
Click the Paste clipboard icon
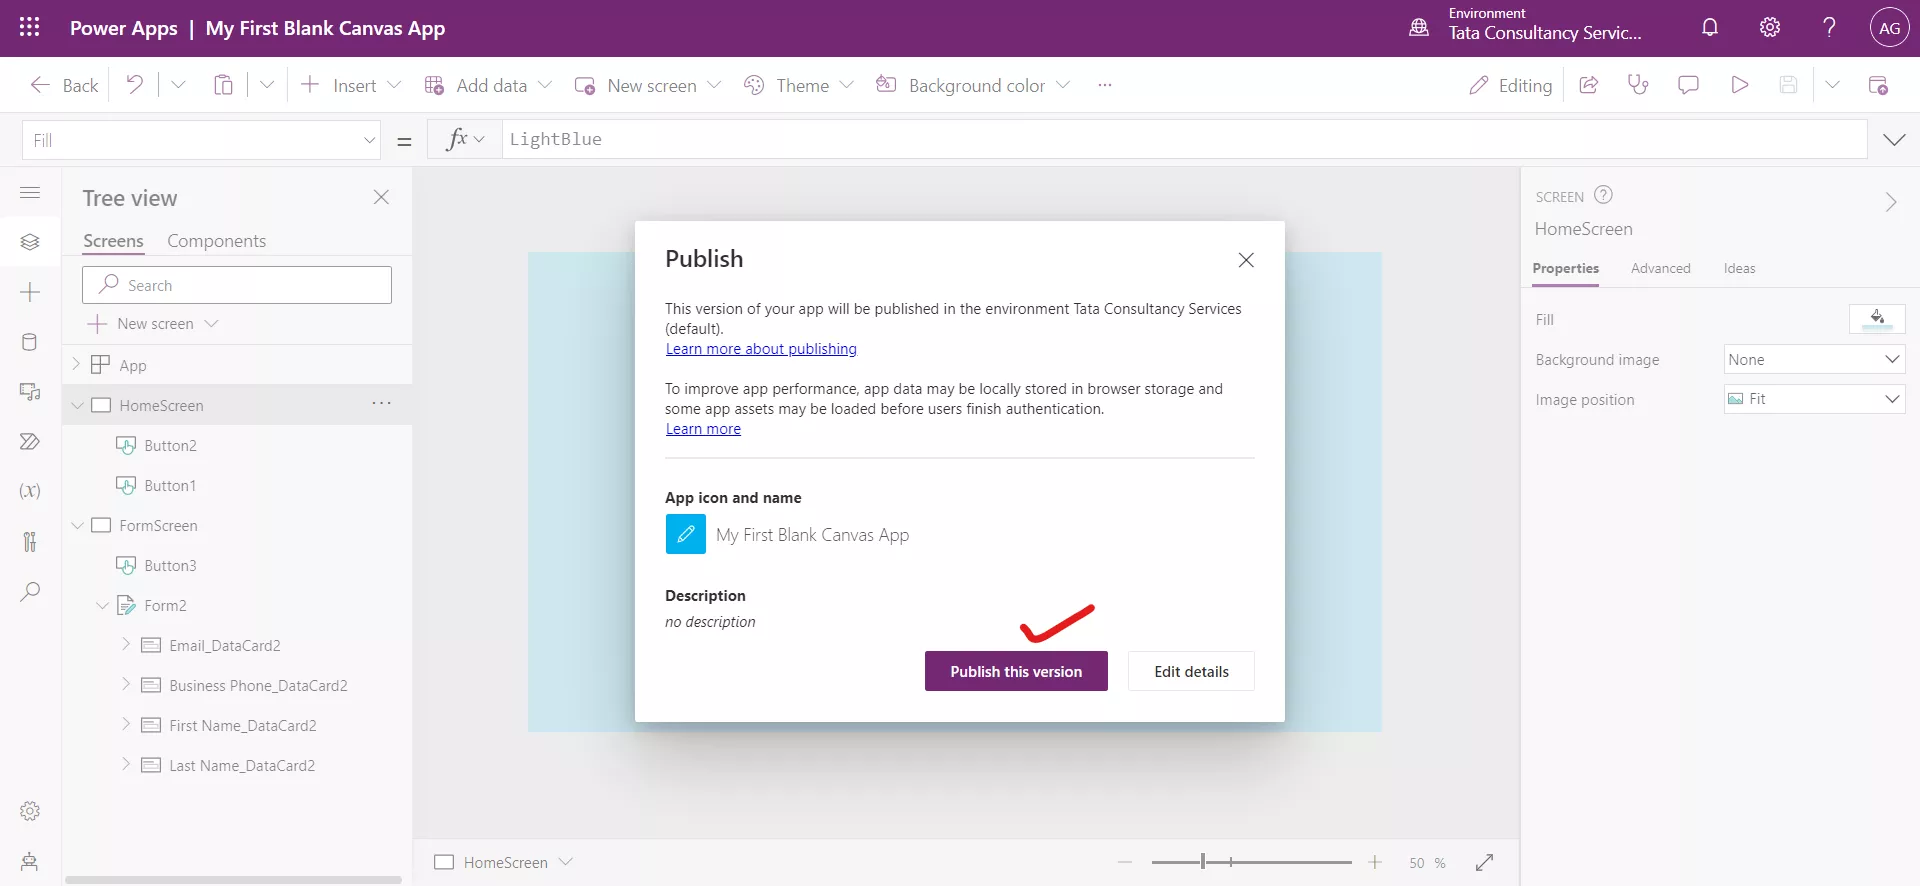(223, 85)
